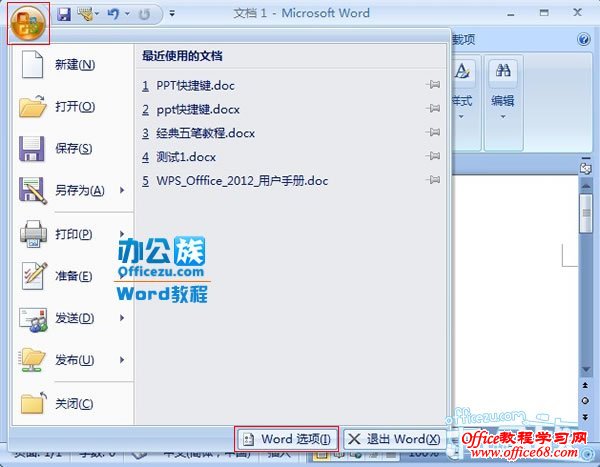This screenshot has width=600, height=467.
Task: Pin PPT快捷键.doc to the recent list
Action: [x=433, y=85]
